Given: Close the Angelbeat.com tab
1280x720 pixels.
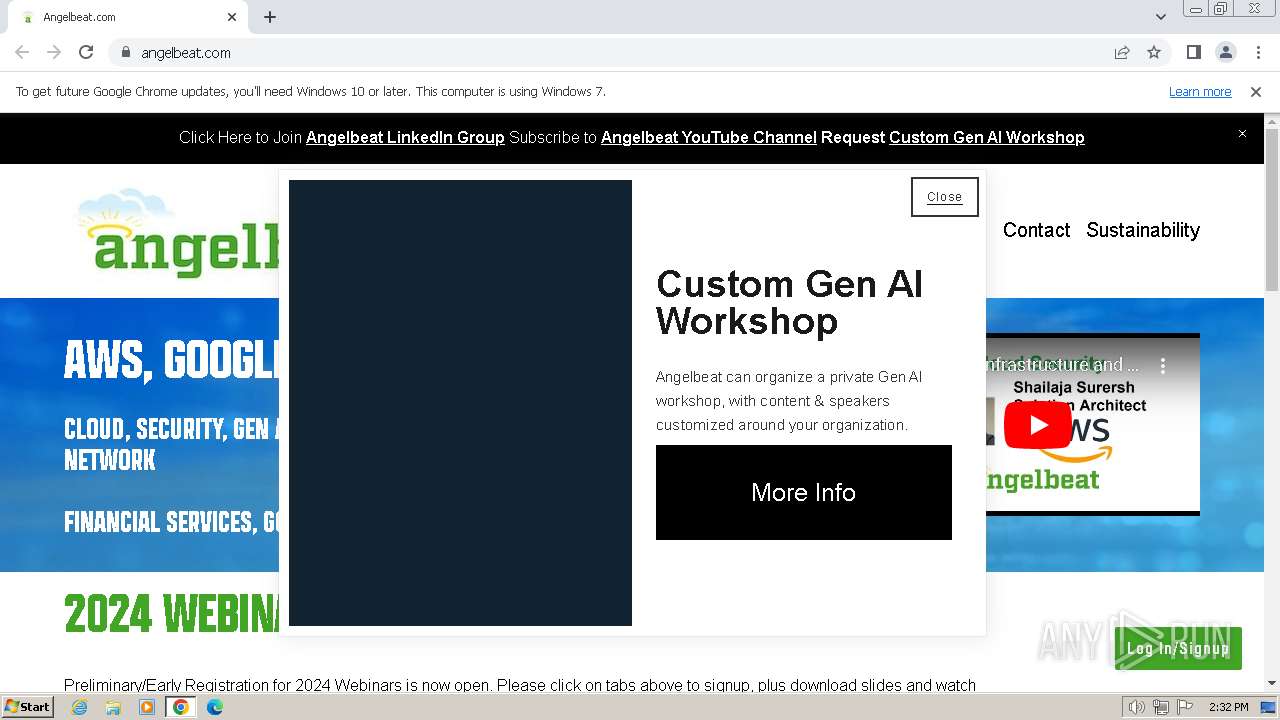Looking at the screenshot, I should (x=232, y=17).
